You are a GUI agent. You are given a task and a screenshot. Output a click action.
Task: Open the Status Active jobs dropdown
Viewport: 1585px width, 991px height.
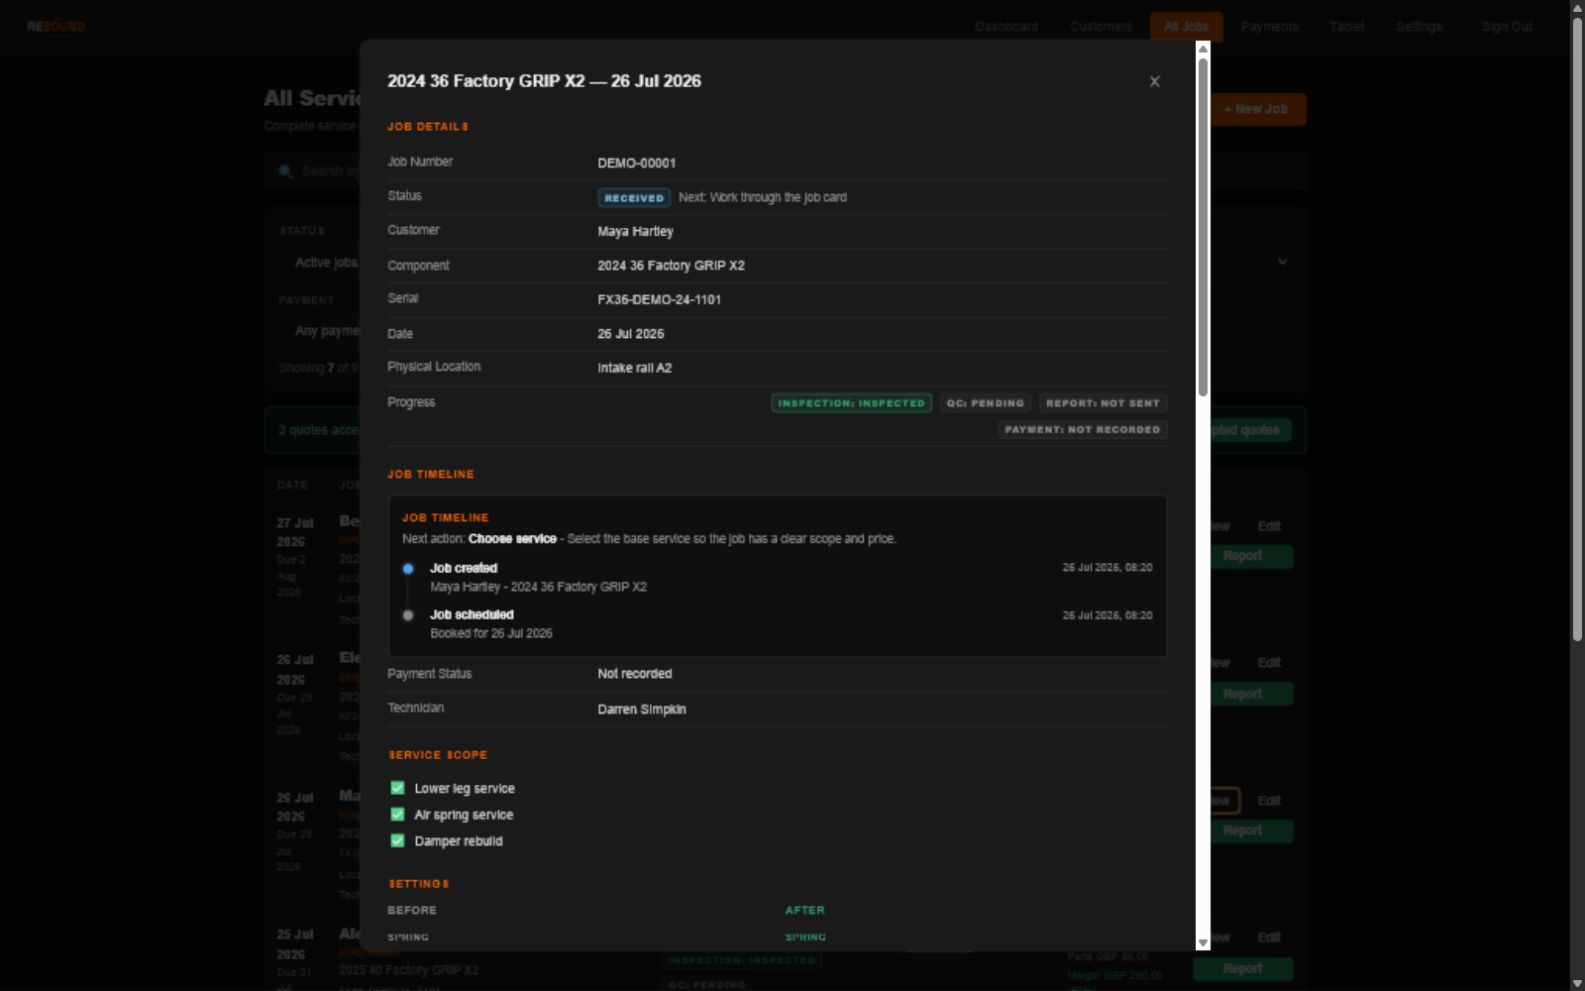(318, 262)
